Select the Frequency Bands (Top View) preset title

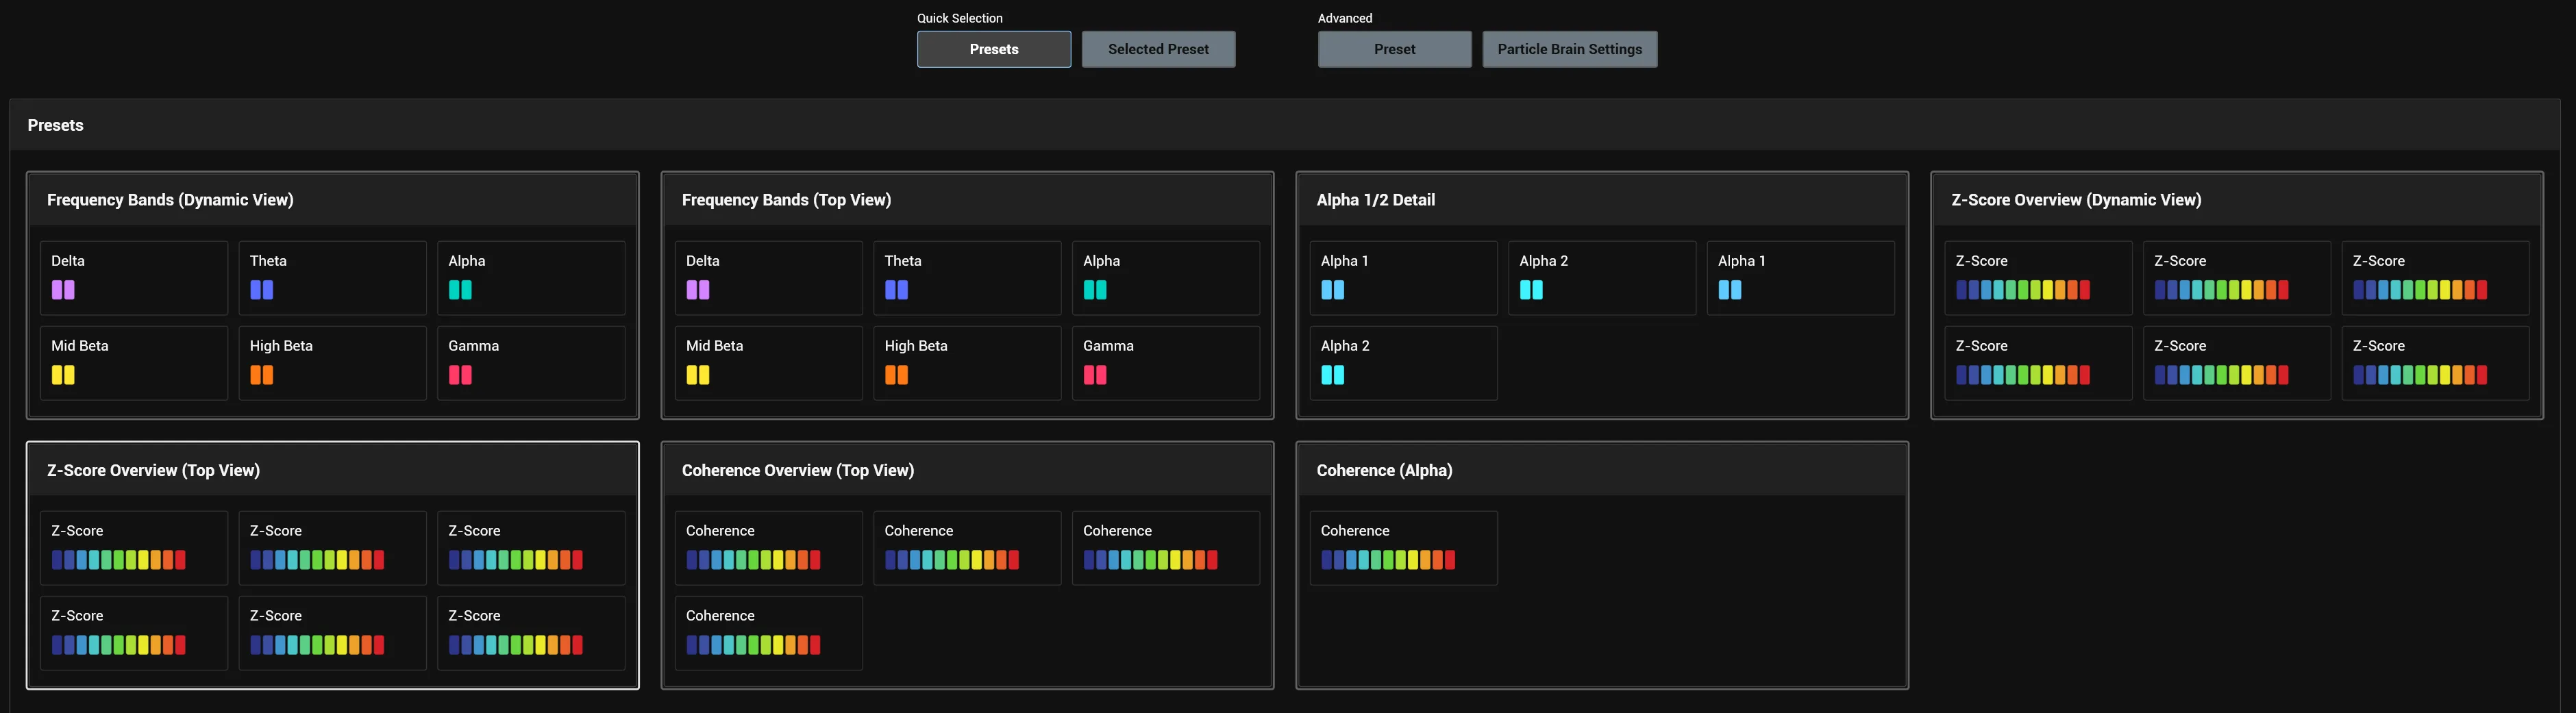point(786,200)
